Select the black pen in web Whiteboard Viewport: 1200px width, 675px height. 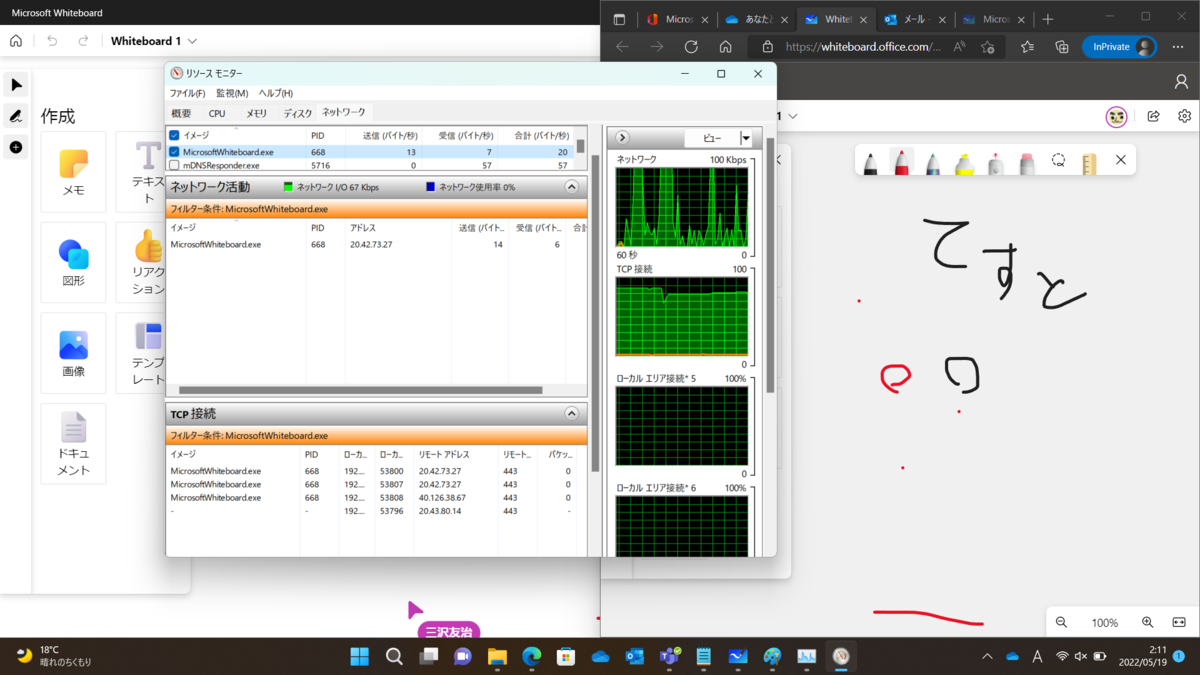point(870,162)
